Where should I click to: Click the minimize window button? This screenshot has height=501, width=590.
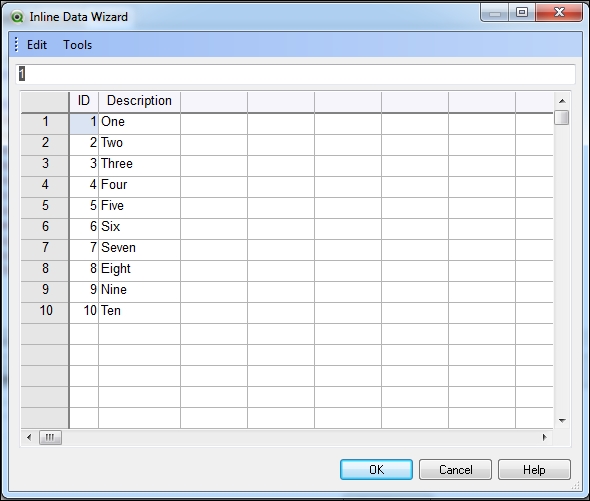click(x=495, y=12)
